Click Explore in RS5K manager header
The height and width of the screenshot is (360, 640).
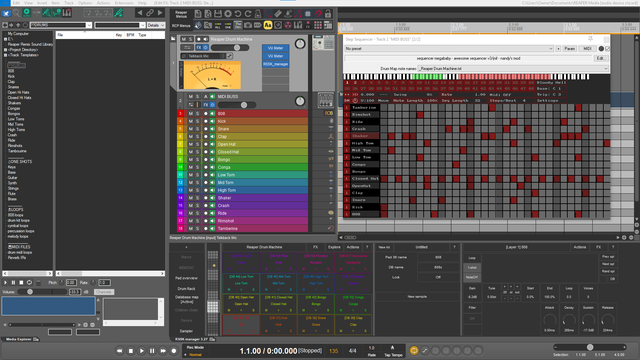tap(334, 247)
